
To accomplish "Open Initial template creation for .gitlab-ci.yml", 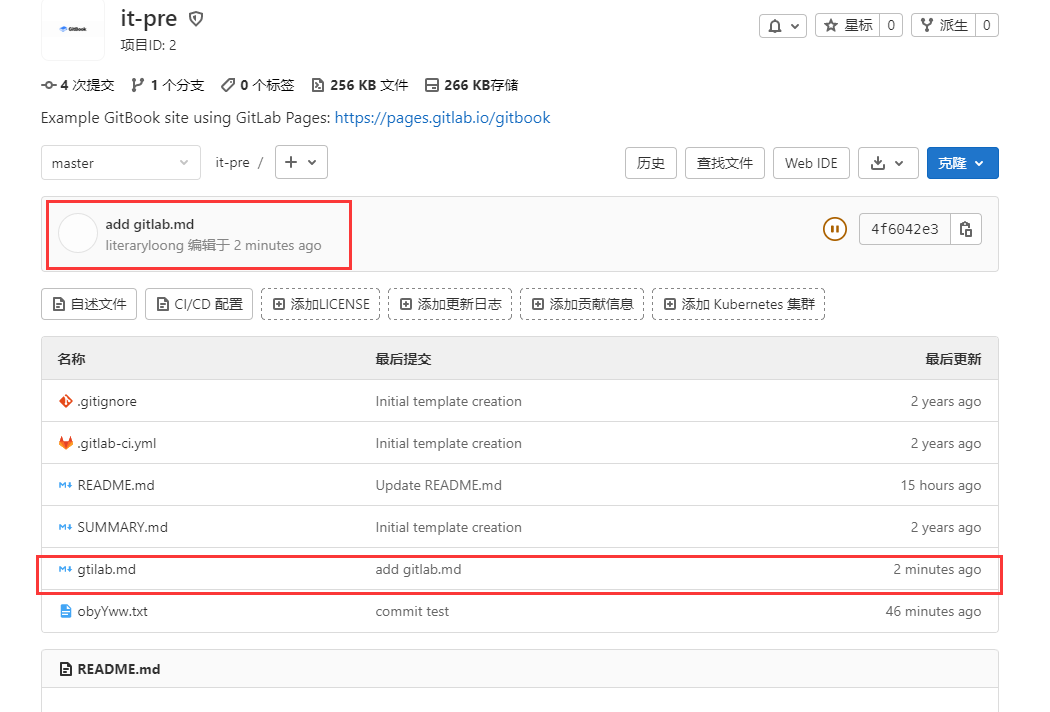I will [x=449, y=443].
